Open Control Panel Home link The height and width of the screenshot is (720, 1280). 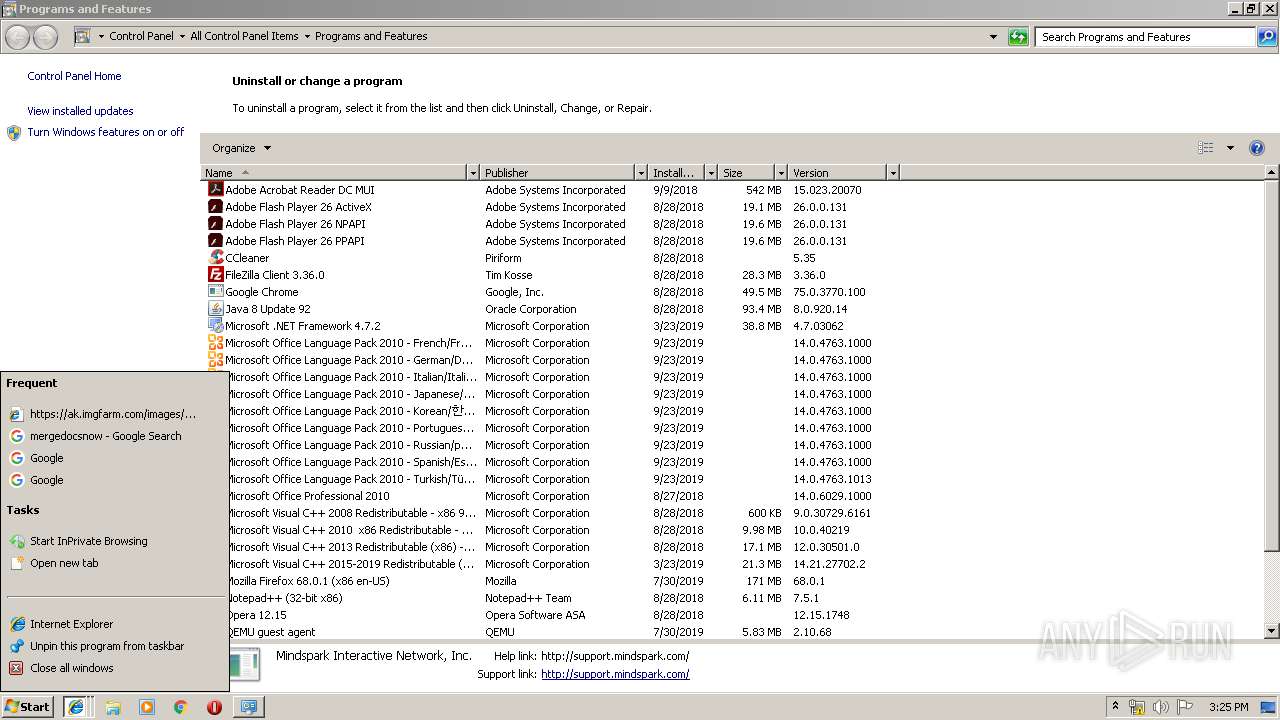[74, 76]
